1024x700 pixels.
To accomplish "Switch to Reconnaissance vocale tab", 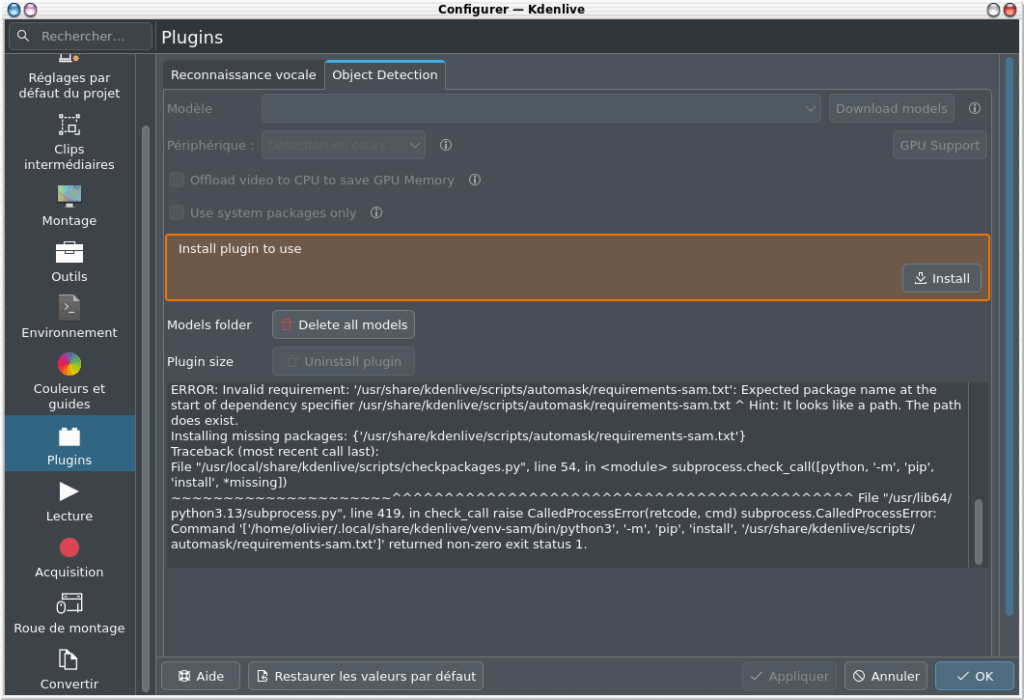I will coord(243,75).
